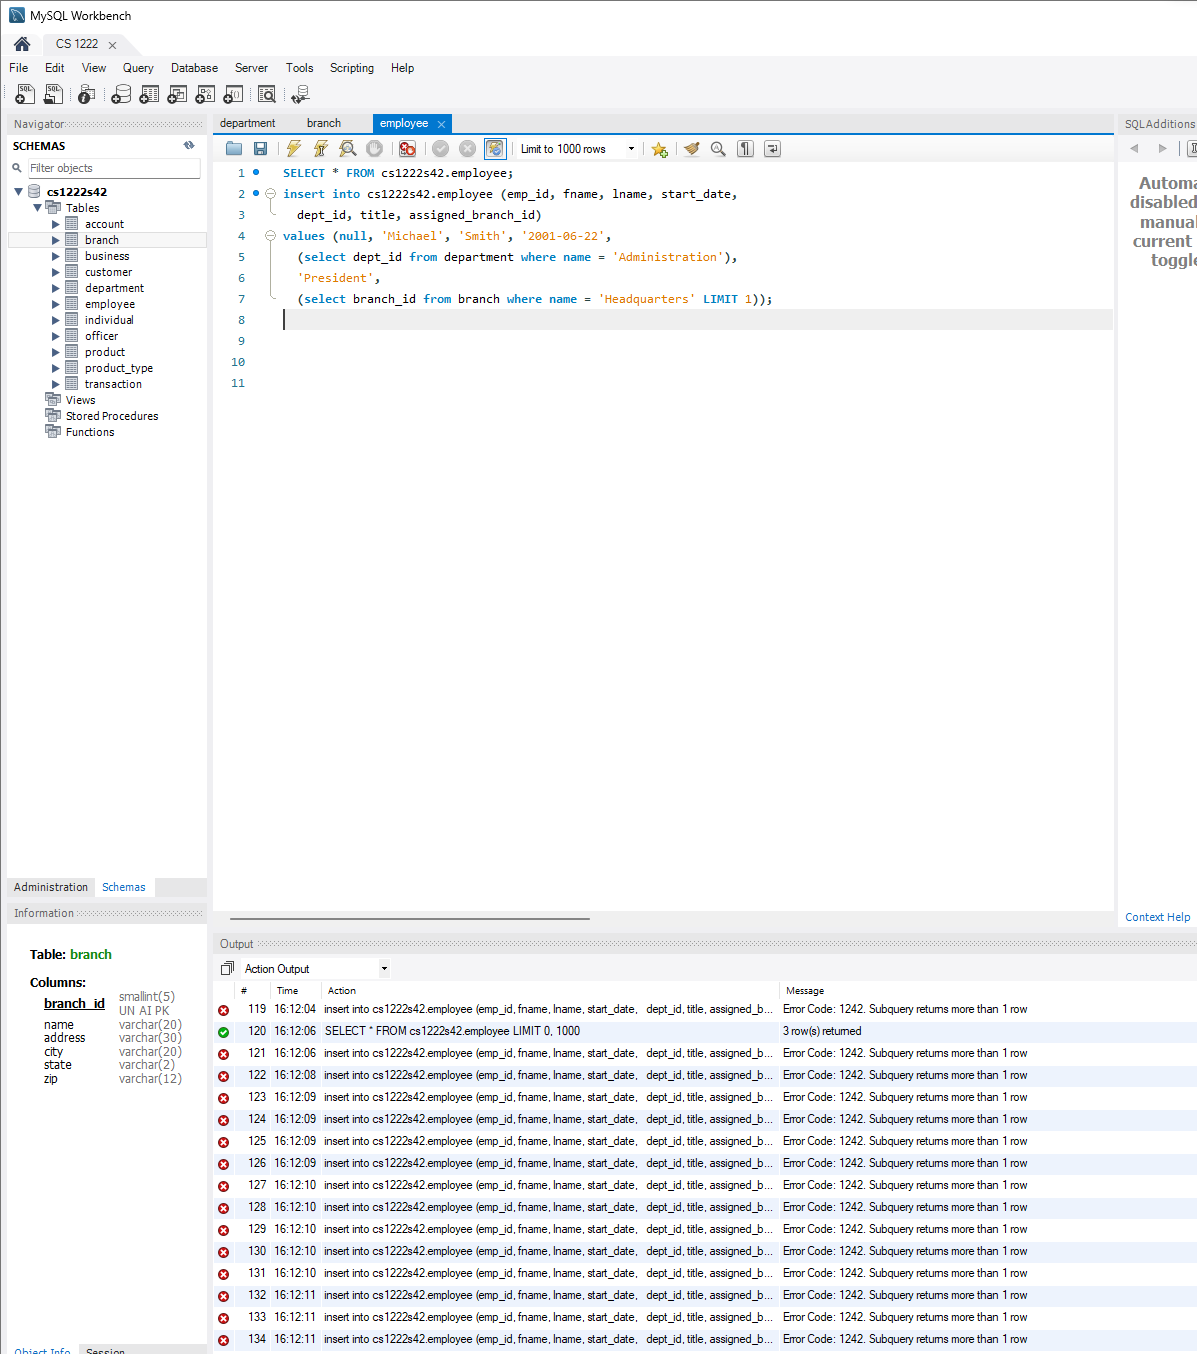
Task: Open SQL script file icon in main toolbar
Action: 53,94
